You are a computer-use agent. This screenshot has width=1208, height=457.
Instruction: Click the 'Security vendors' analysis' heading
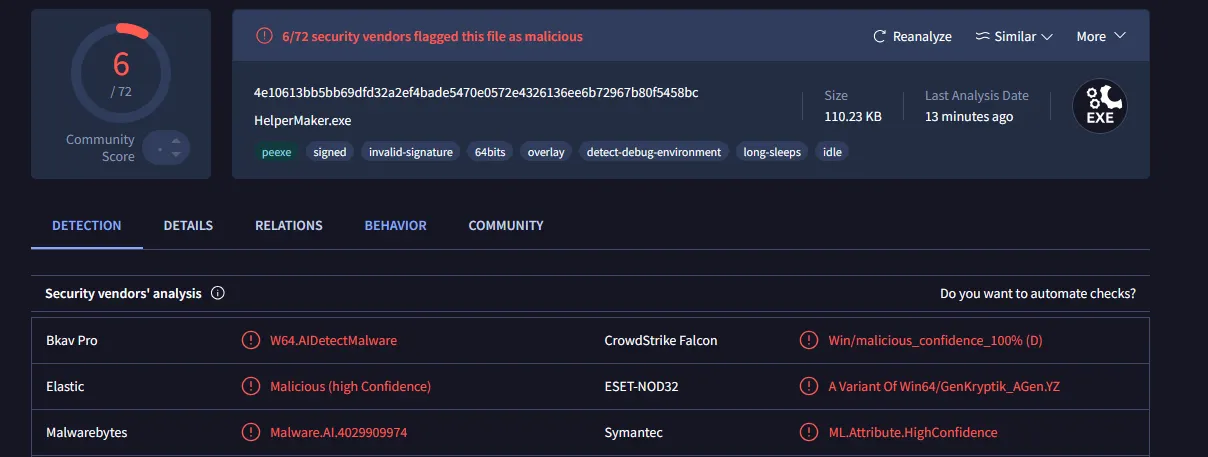pyautogui.click(x=123, y=294)
